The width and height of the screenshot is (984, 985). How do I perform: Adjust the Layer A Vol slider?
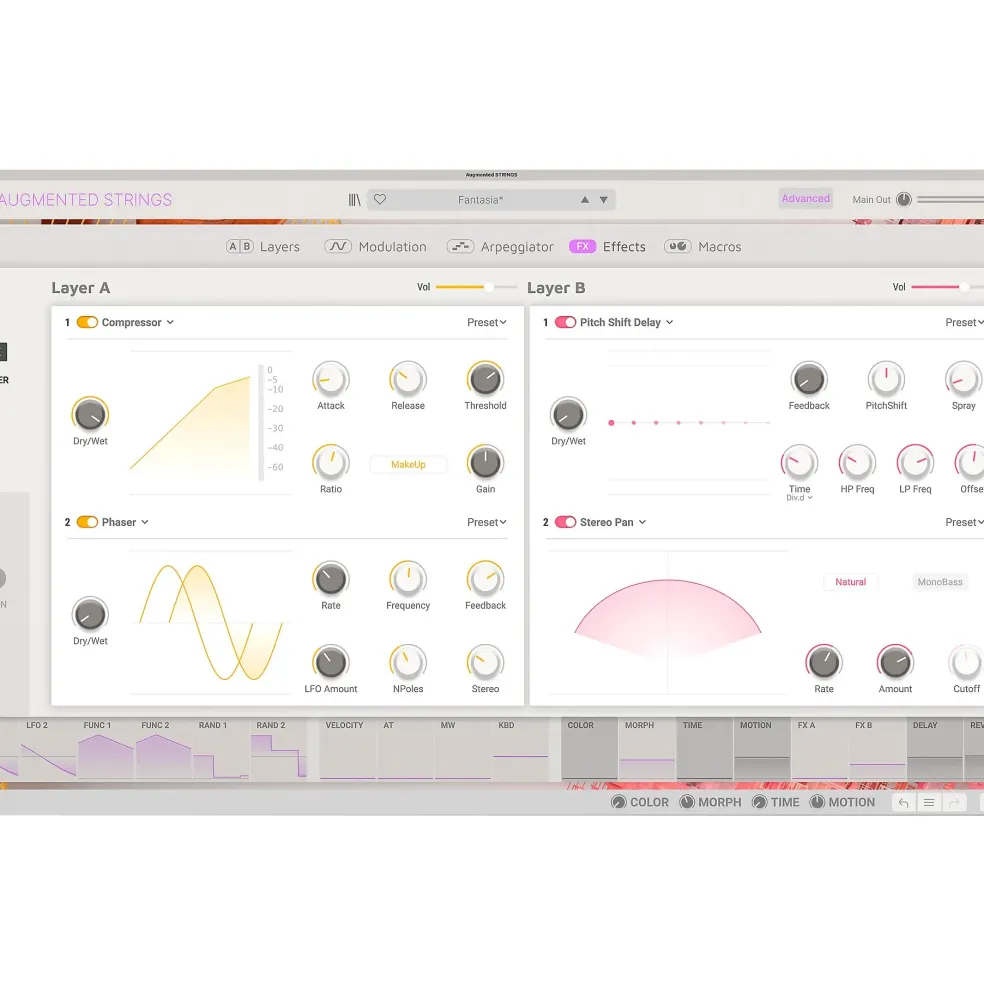(476, 287)
